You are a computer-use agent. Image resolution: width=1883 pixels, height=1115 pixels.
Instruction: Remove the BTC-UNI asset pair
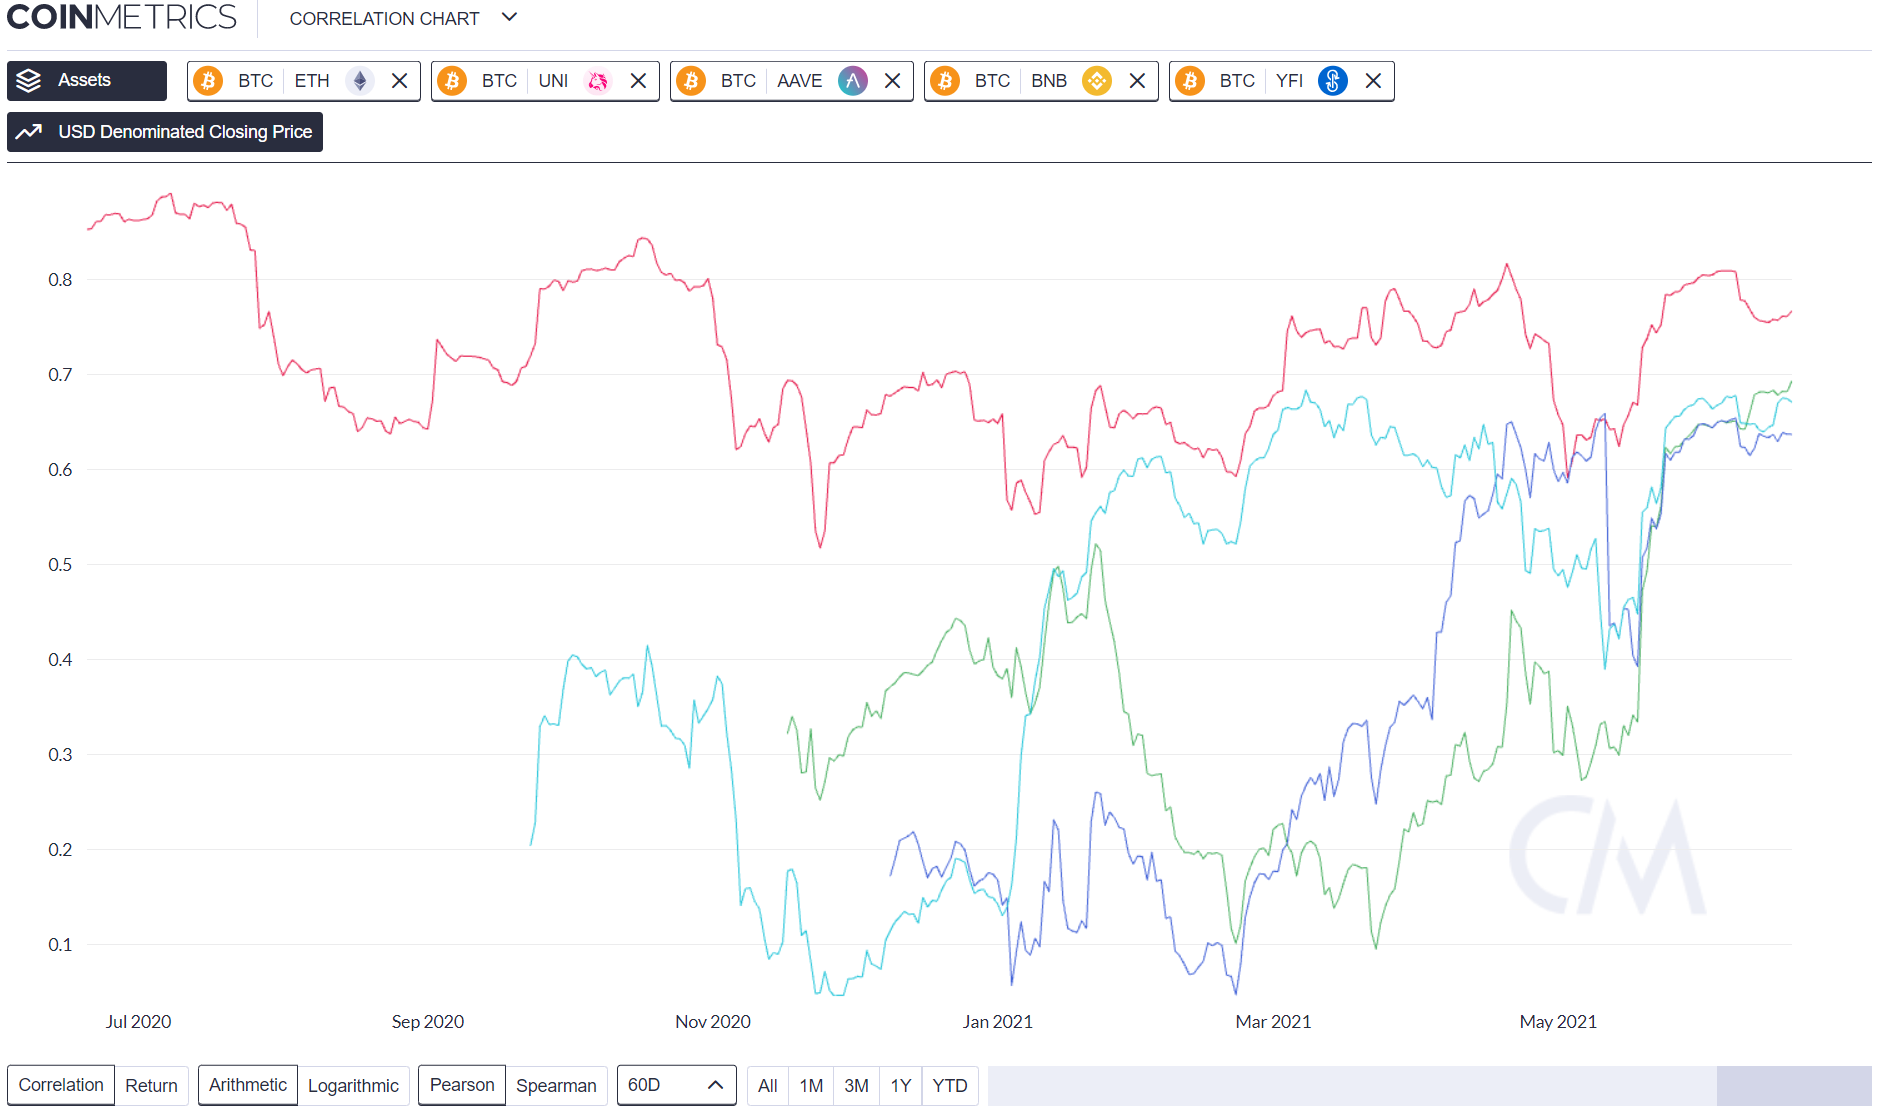(x=638, y=81)
